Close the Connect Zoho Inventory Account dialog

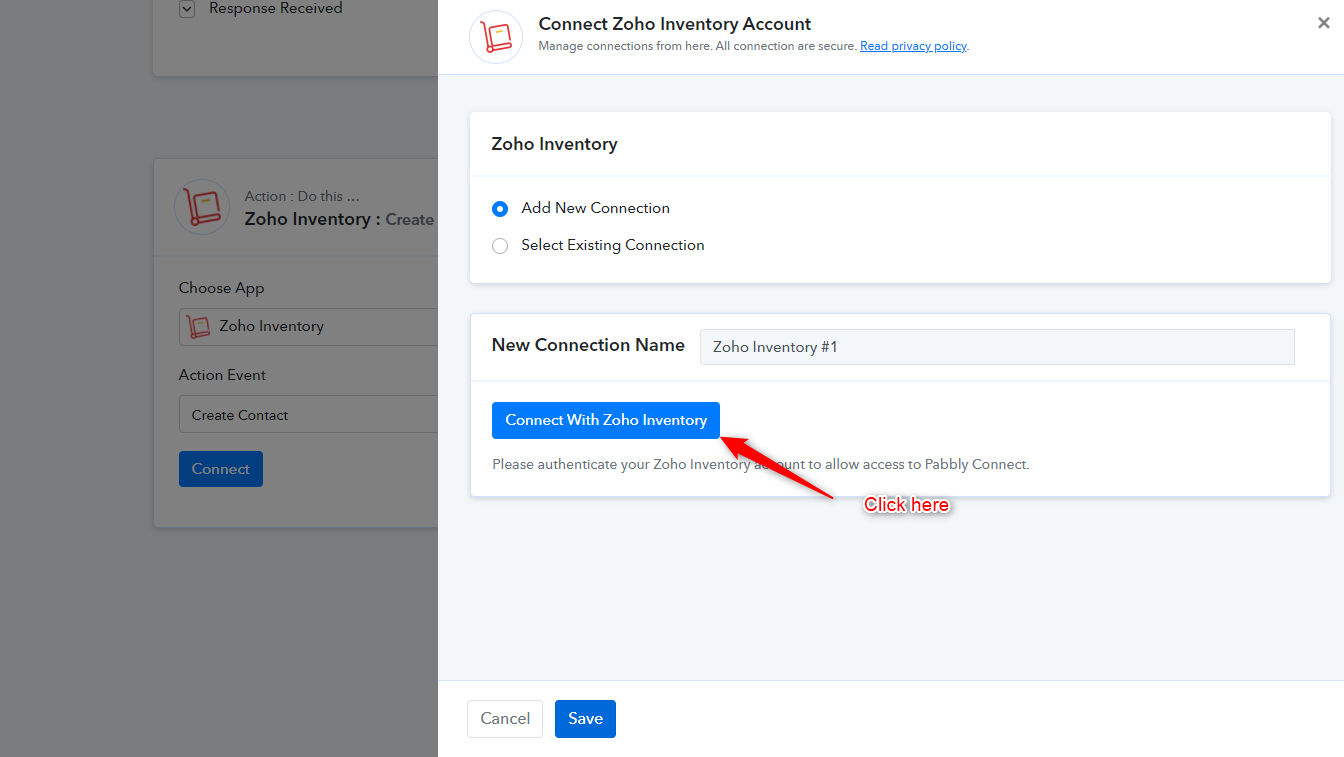point(1323,23)
